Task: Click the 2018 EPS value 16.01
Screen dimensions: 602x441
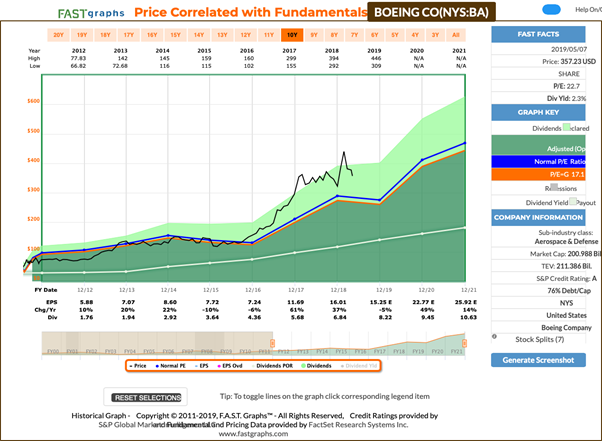Action: pos(338,302)
